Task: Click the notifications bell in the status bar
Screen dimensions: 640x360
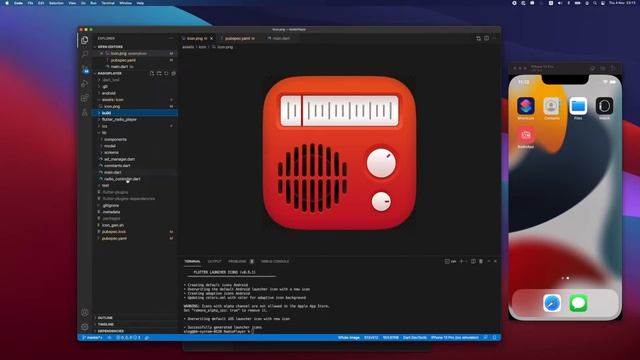Action: (495, 338)
